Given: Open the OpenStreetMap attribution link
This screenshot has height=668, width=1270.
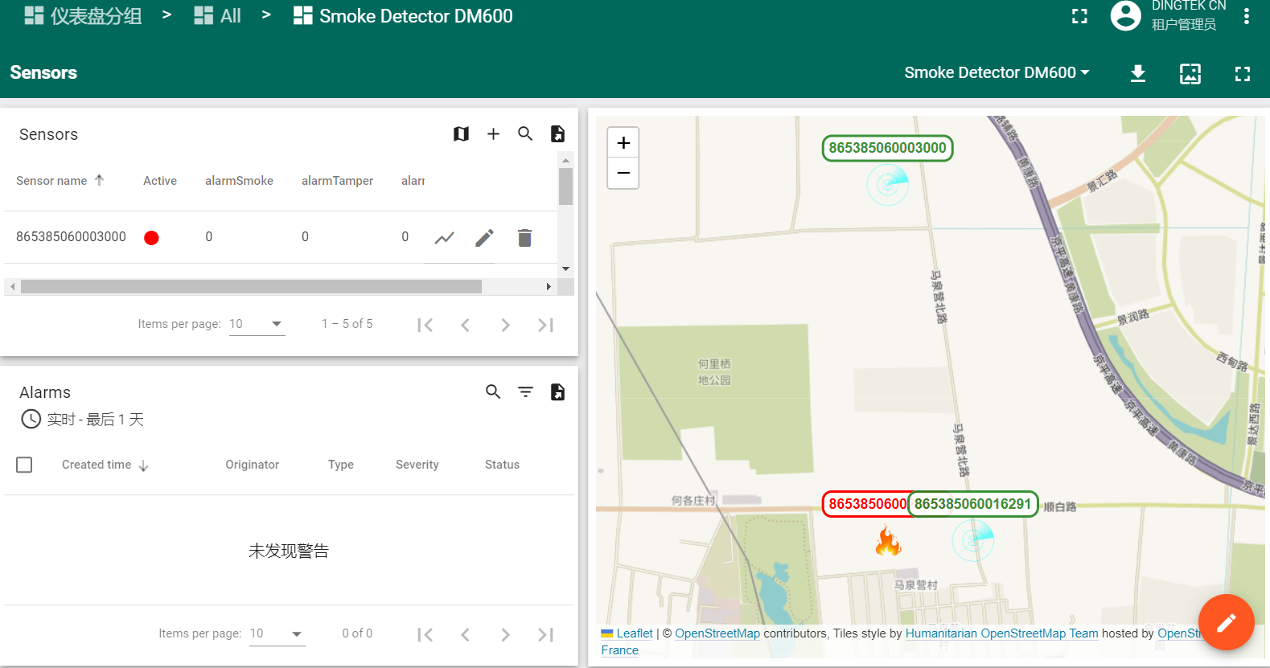Looking at the screenshot, I should coord(717,633).
